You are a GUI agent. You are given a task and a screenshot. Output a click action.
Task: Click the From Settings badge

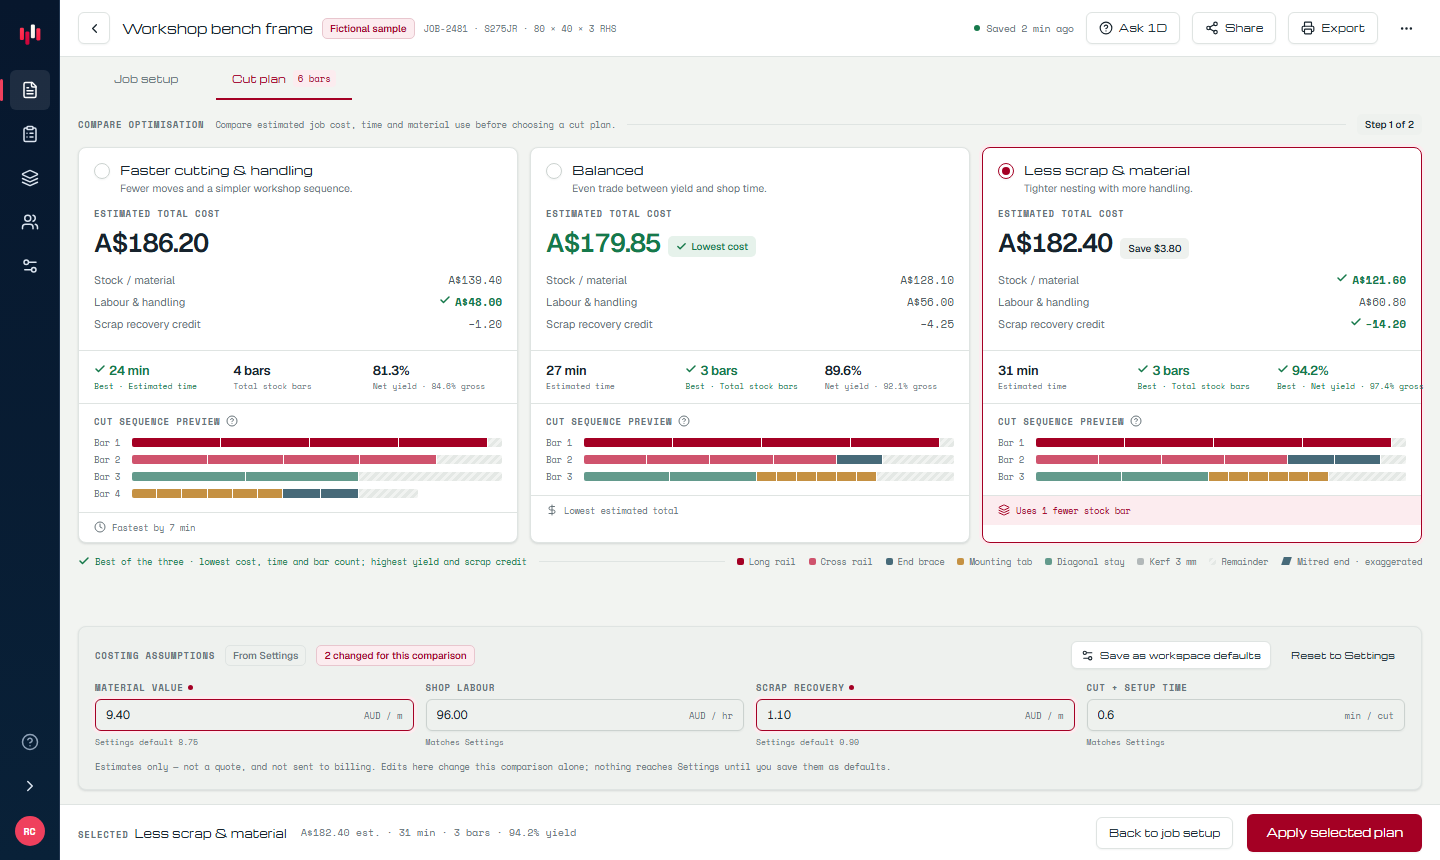(266, 656)
